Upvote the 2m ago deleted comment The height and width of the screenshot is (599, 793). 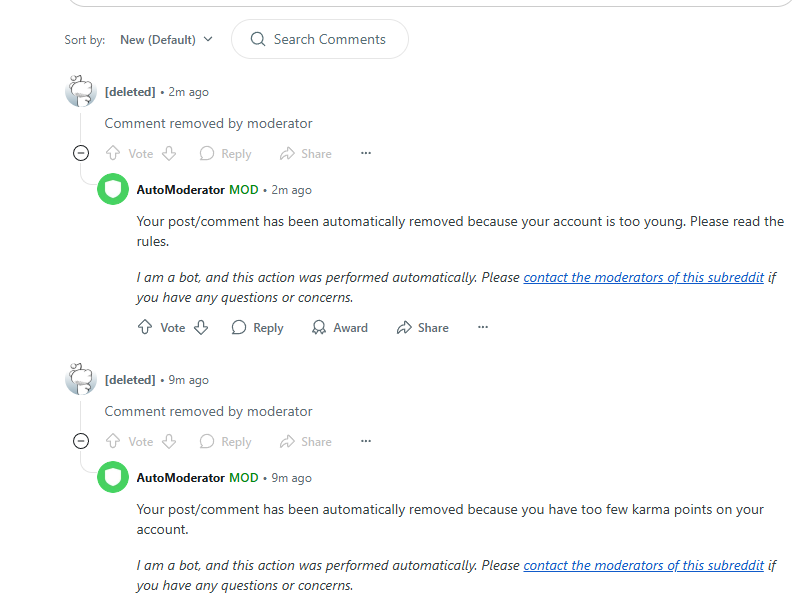tap(113, 153)
